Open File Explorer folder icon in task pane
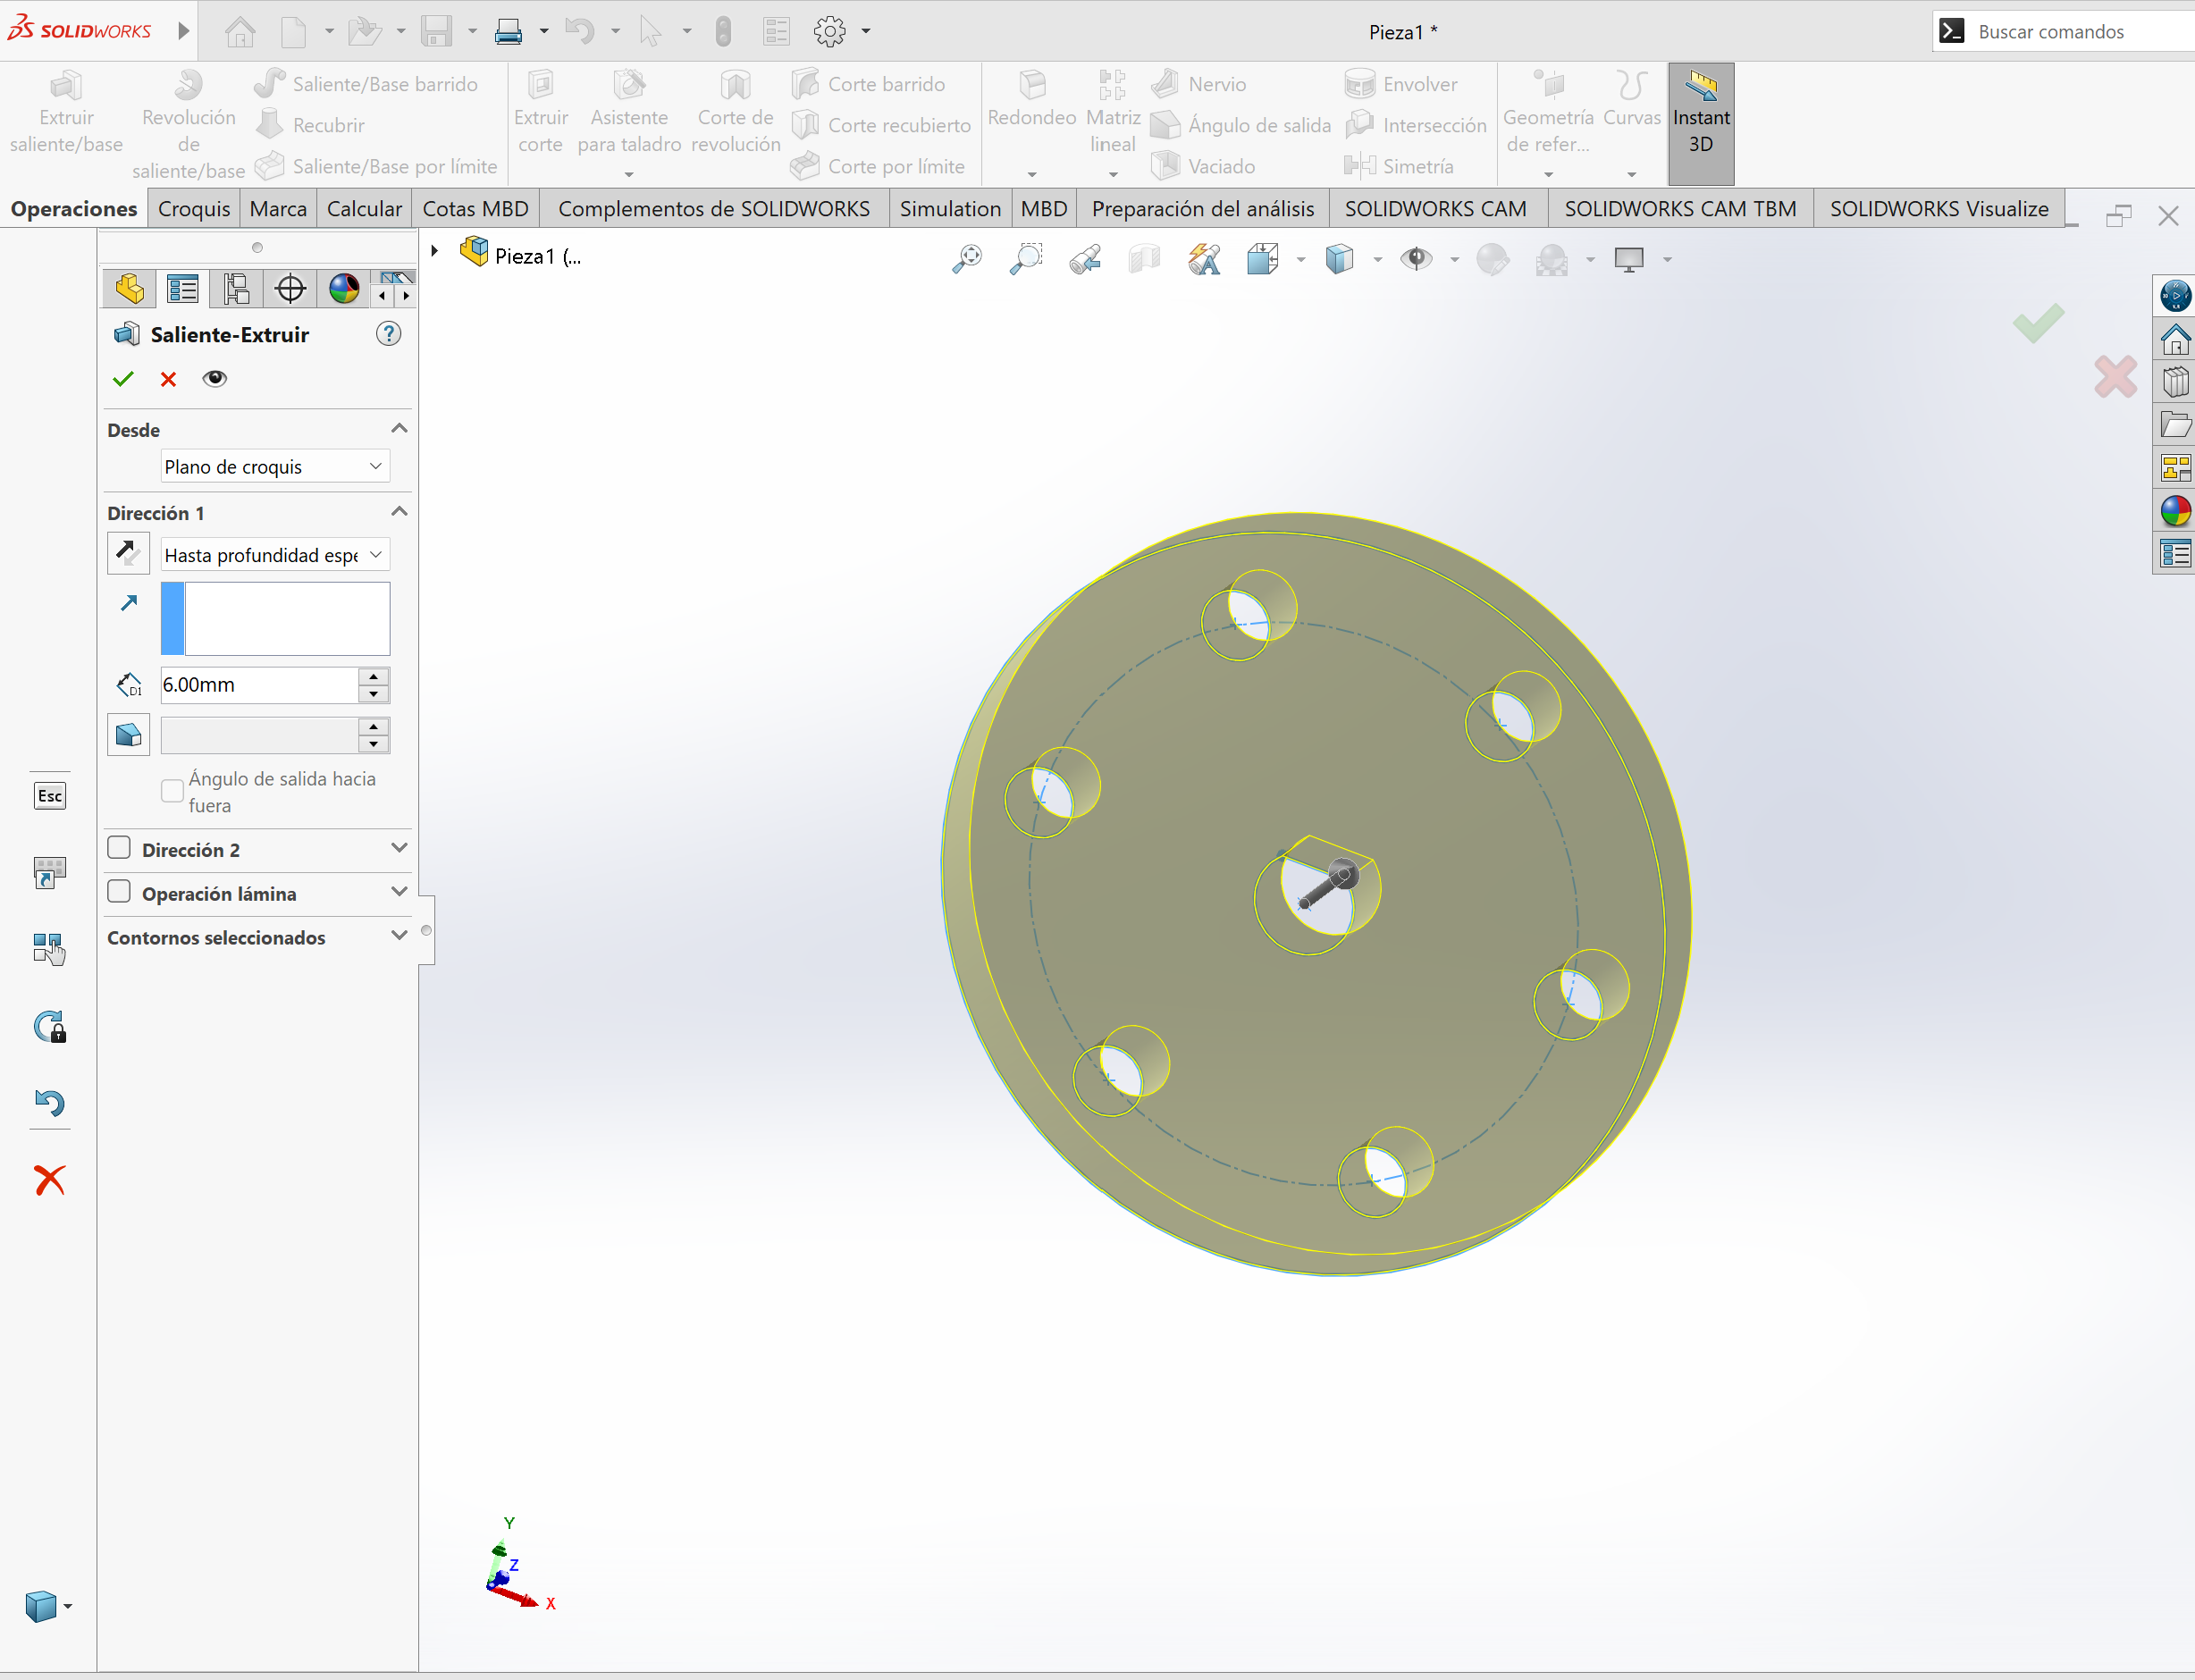This screenshot has height=1680, width=2195. (2175, 425)
